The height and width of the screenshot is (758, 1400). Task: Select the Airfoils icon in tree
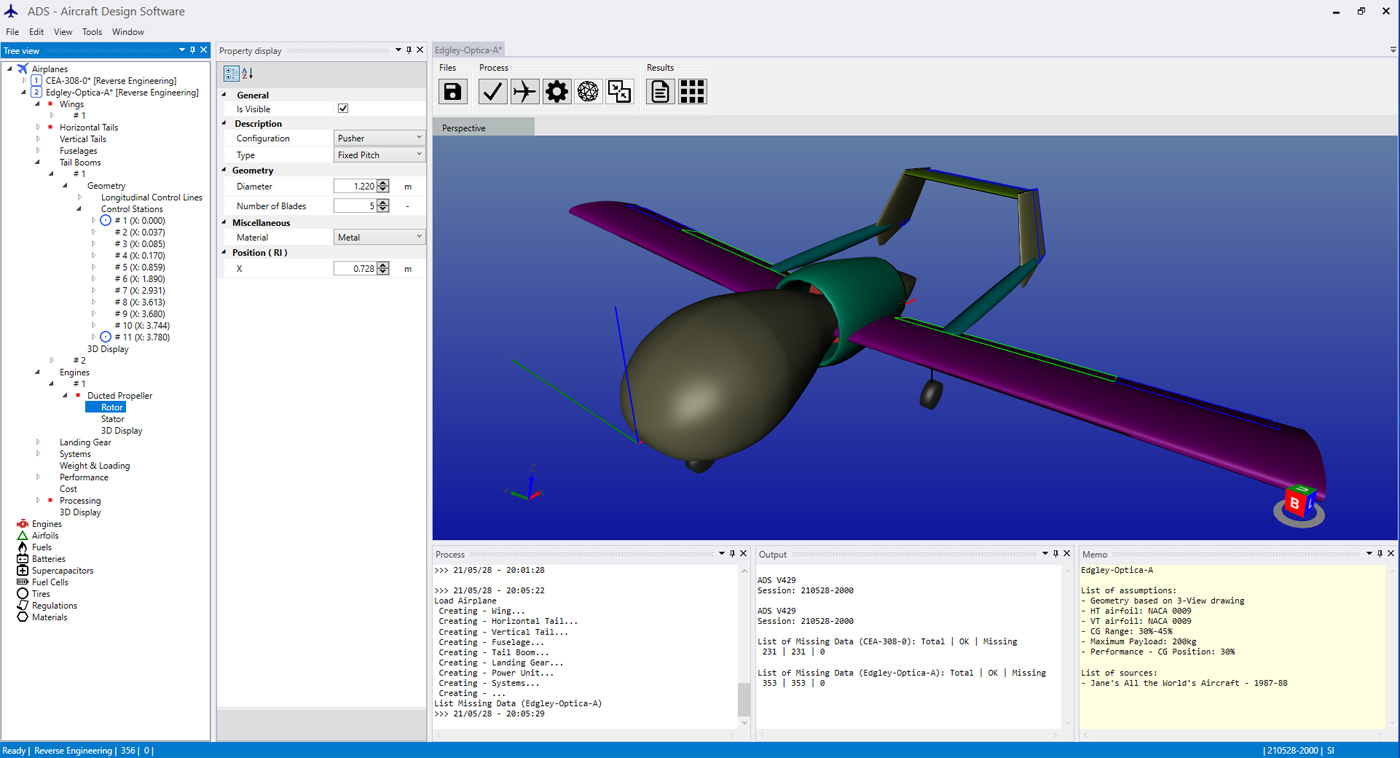(22, 536)
